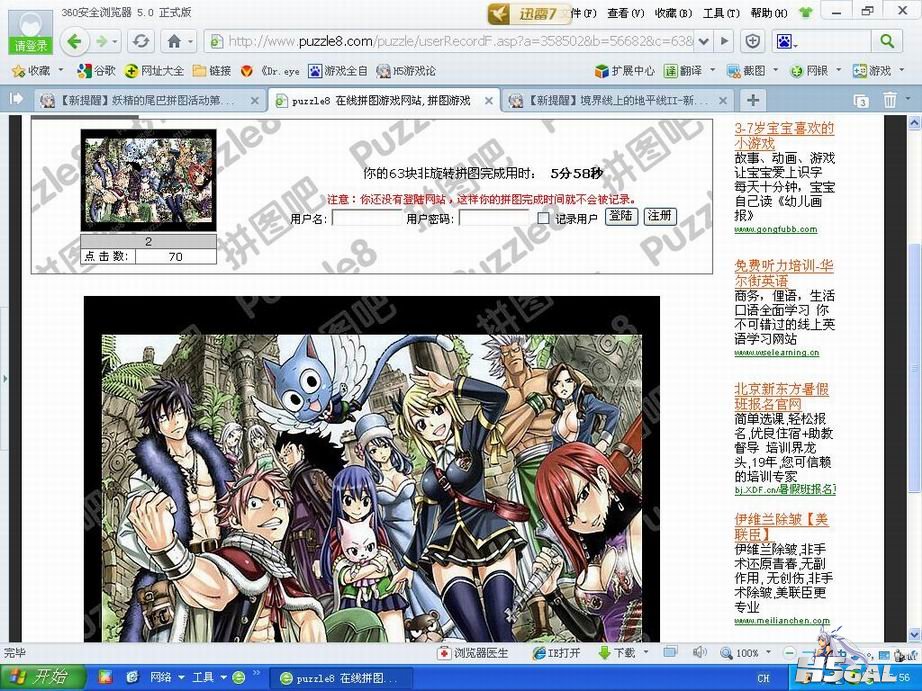The width and height of the screenshot is (922, 691).
Task: Click the green magnifier search button
Action: 886,41
